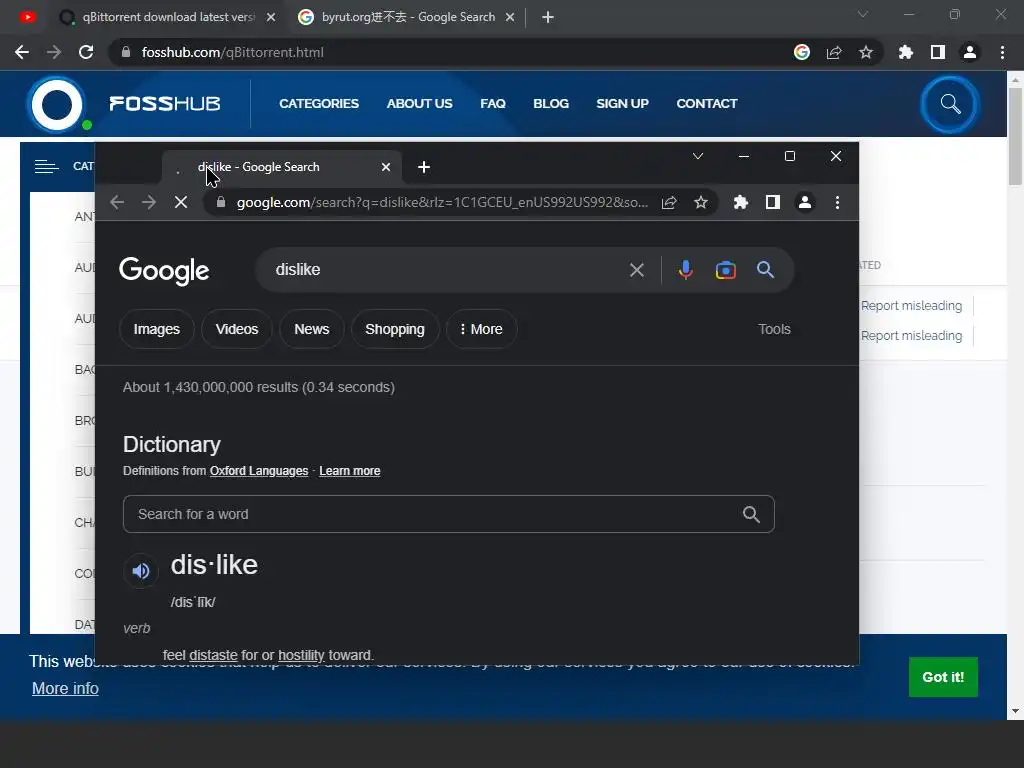Image resolution: width=1024 pixels, height=768 pixels.
Task: Expand the More search filters menu
Action: point(481,329)
